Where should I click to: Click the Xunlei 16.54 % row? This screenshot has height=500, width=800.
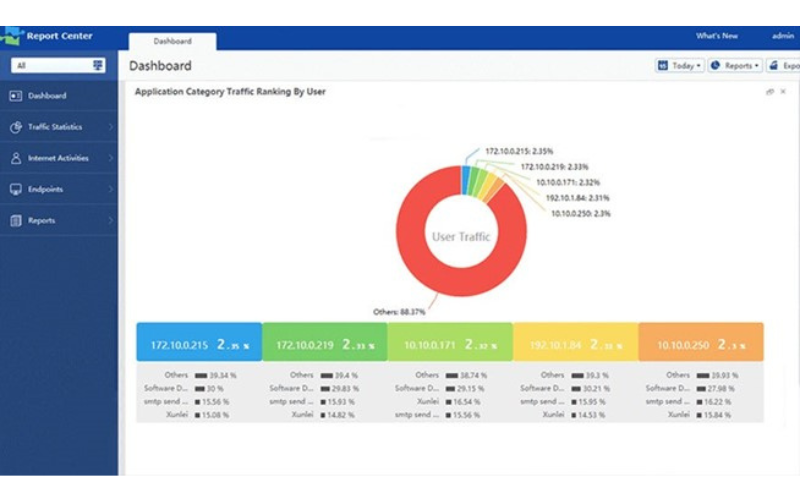click(449, 402)
